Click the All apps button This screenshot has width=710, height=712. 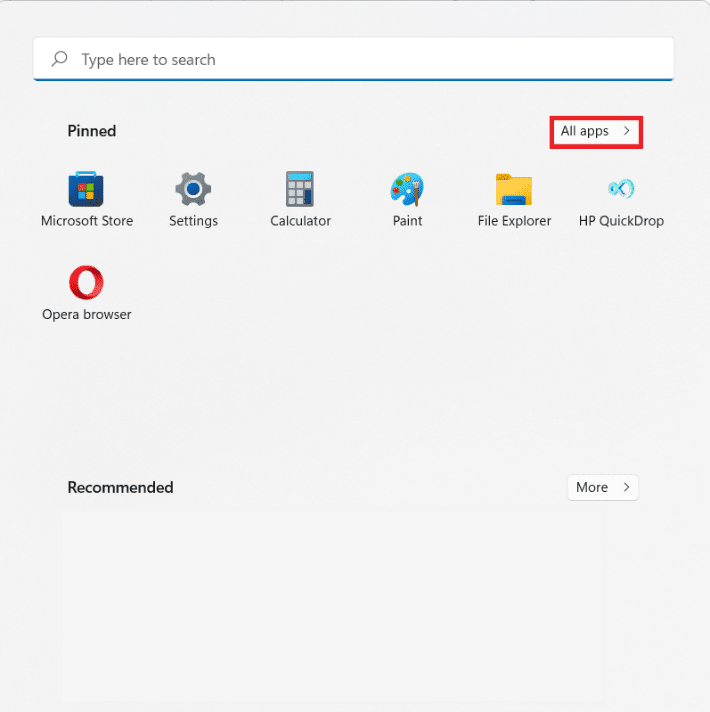596,132
